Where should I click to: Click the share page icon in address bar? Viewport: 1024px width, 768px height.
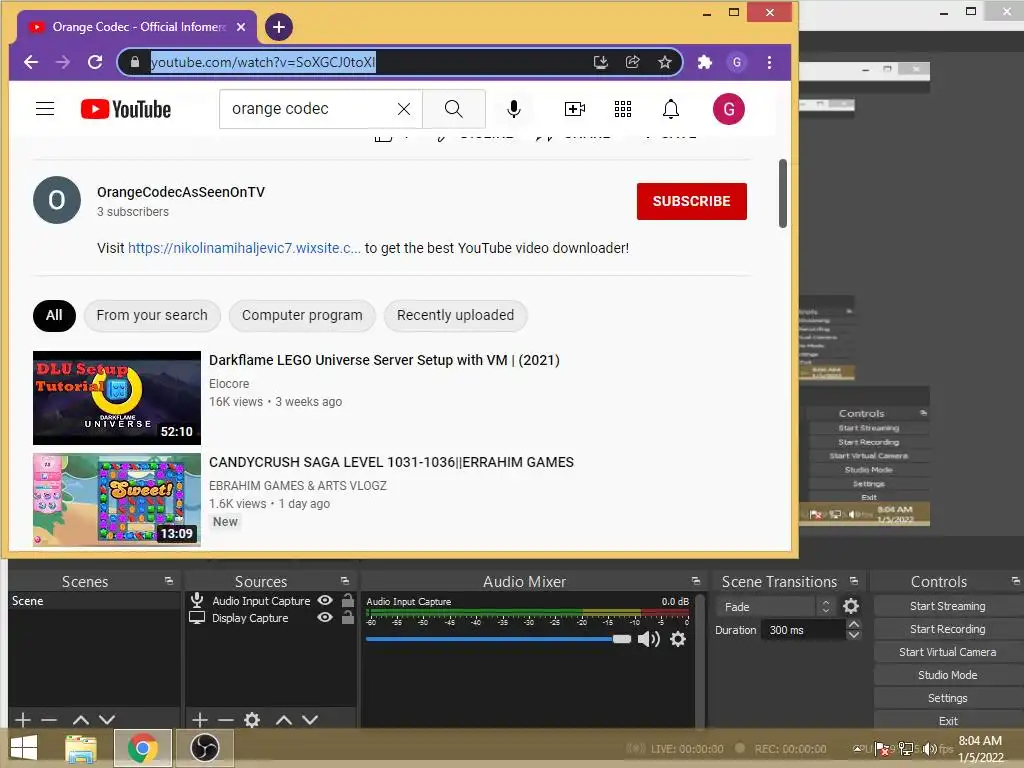tap(632, 62)
